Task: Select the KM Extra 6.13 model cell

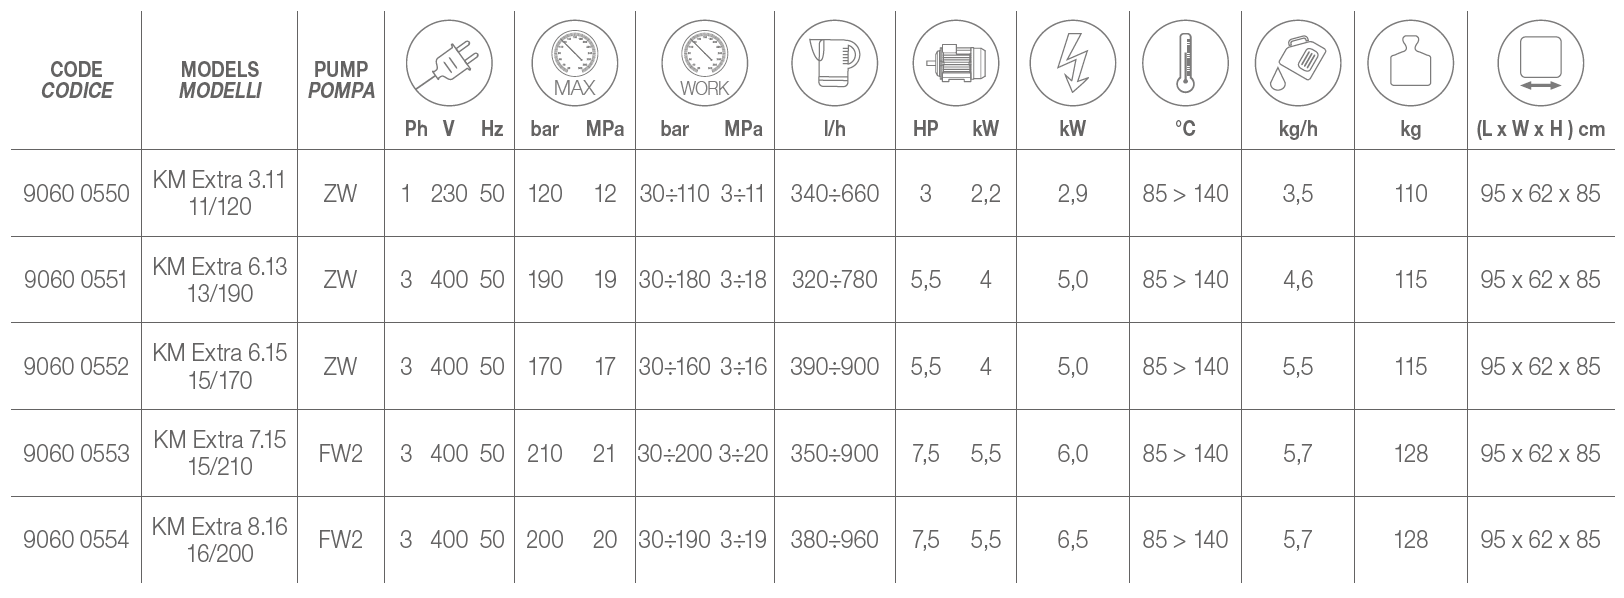Action: 220,280
